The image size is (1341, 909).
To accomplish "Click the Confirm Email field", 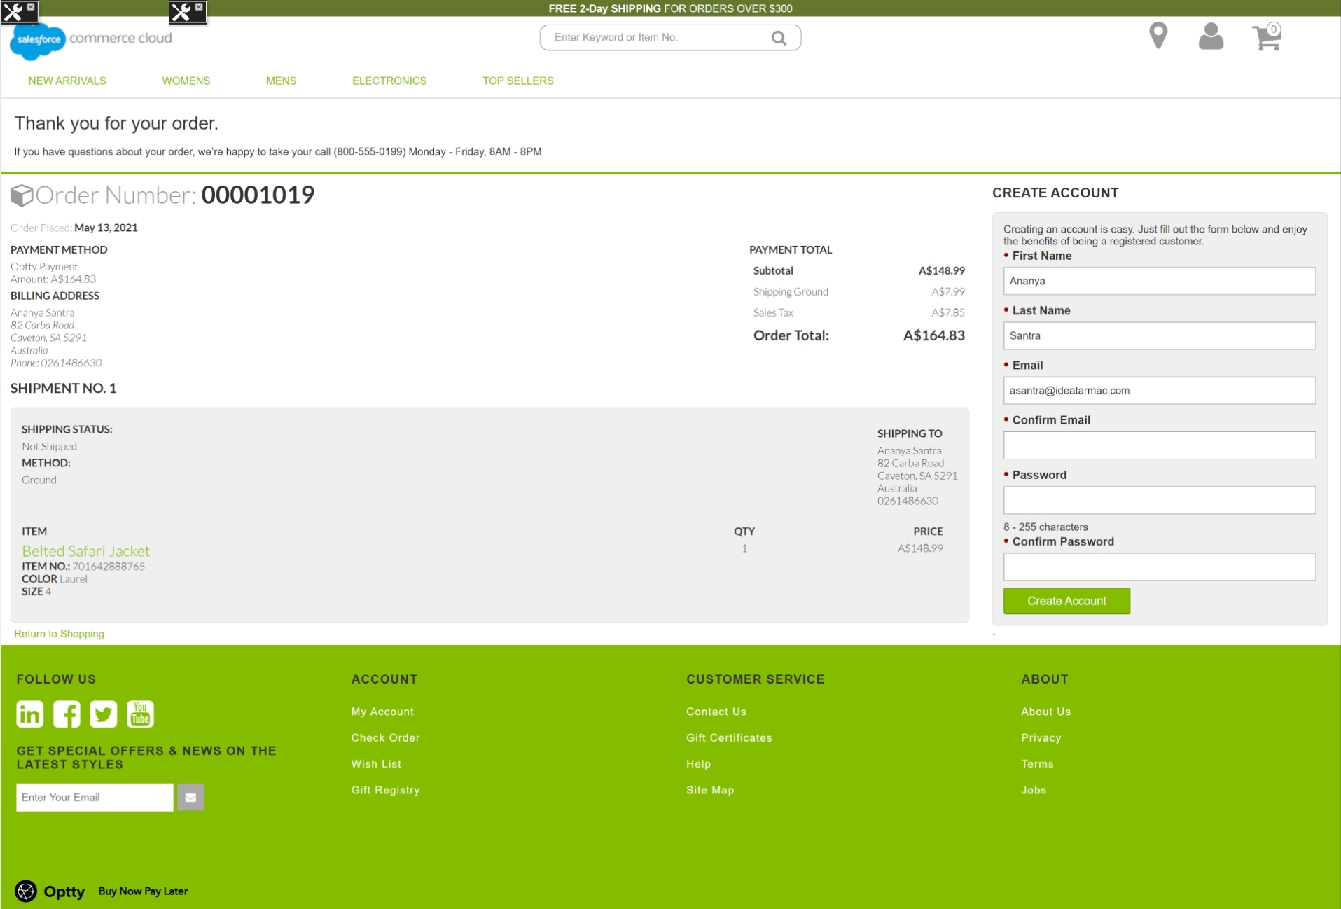I will click(1159, 445).
